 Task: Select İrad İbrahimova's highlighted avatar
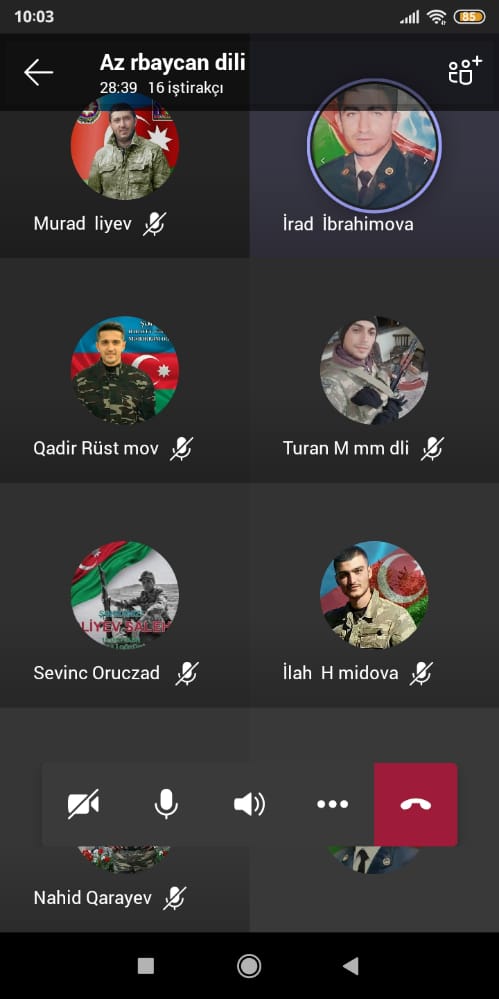(x=374, y=146)
